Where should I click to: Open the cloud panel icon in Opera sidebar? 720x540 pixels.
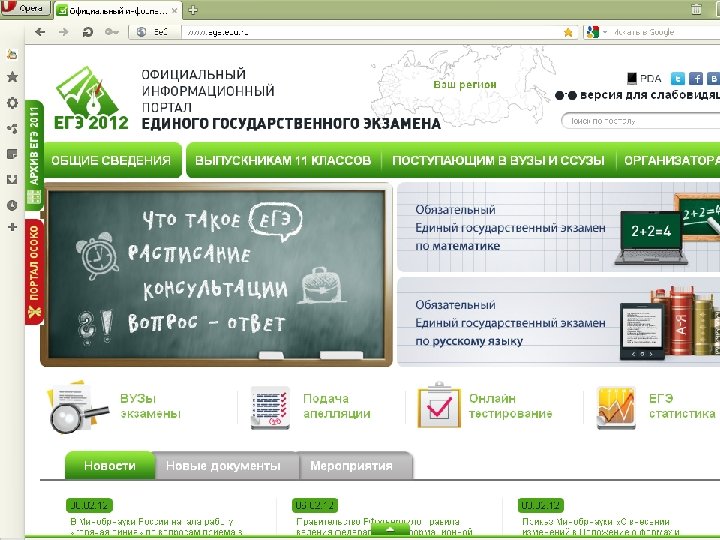pyautogui.click(x=12, y=55)
